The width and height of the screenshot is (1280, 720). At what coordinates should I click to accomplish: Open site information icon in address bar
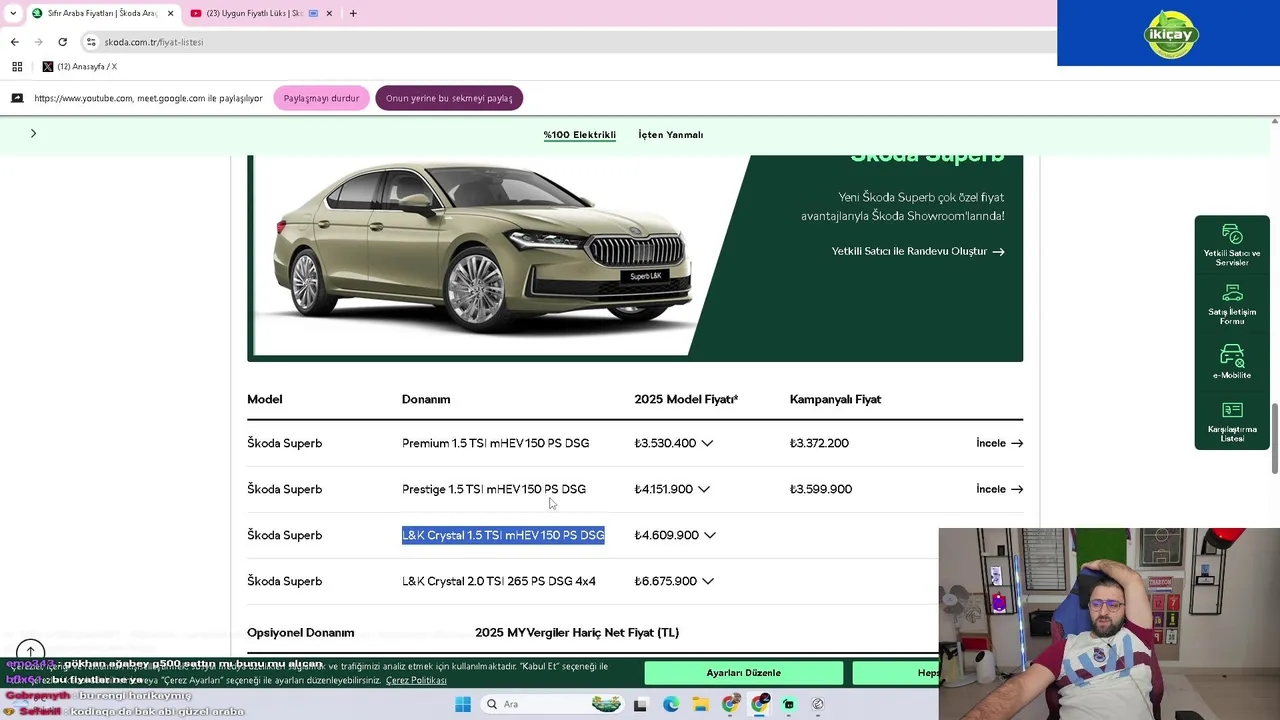click(91, 42)
